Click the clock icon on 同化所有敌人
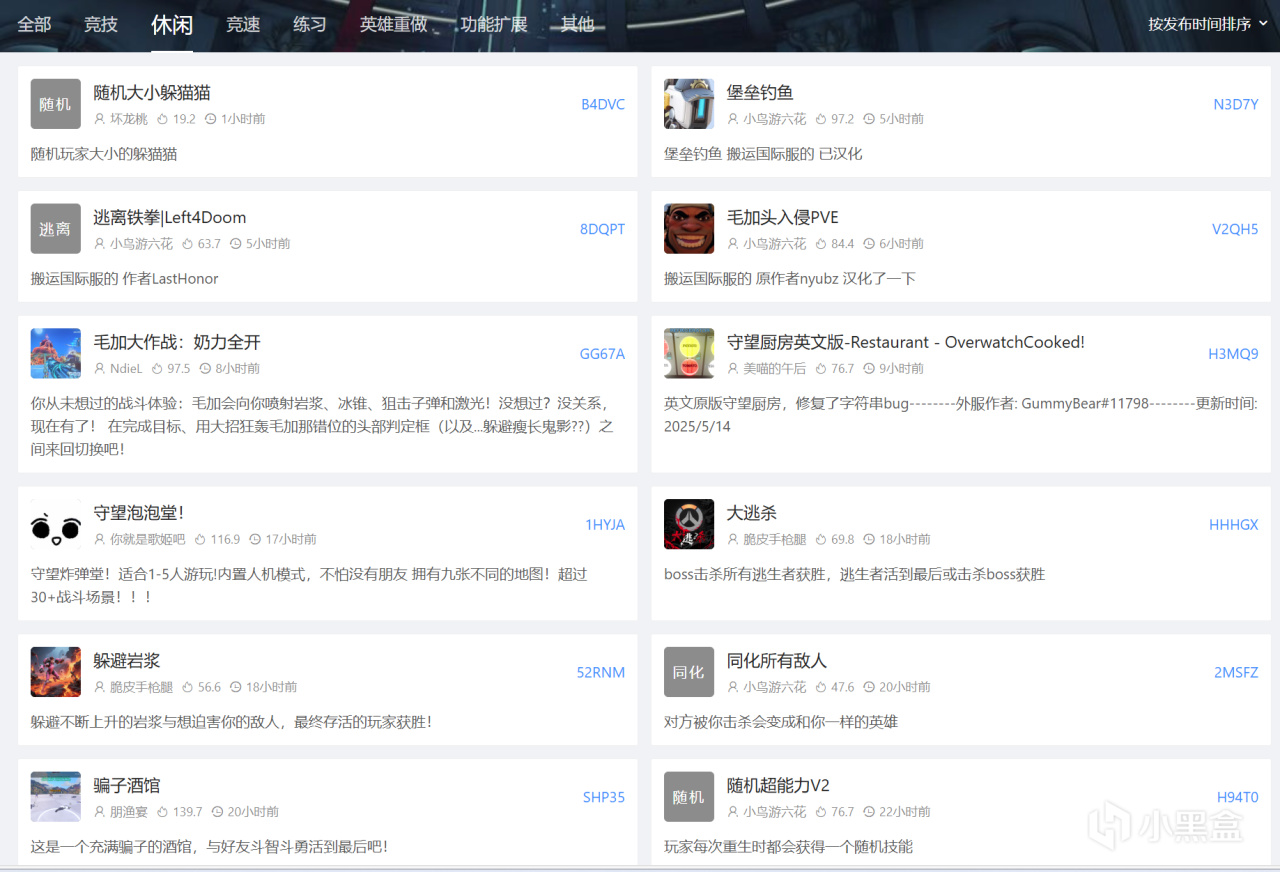Image resolution: width=1280 pixels, height=872 pixels. [x=869, y=687]
